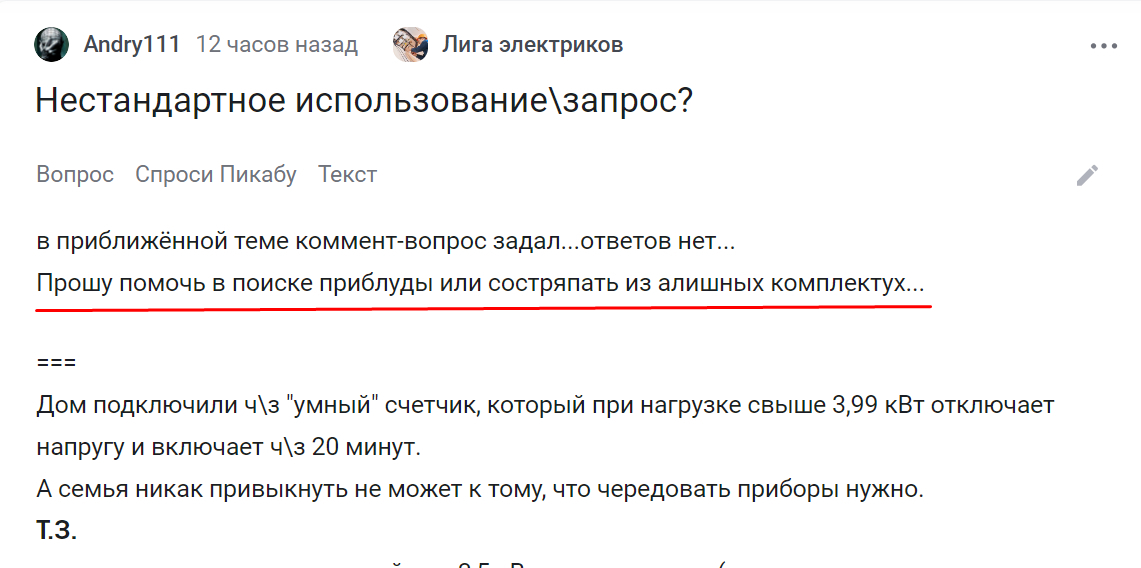Open the Andry111 author profile link

132,45
